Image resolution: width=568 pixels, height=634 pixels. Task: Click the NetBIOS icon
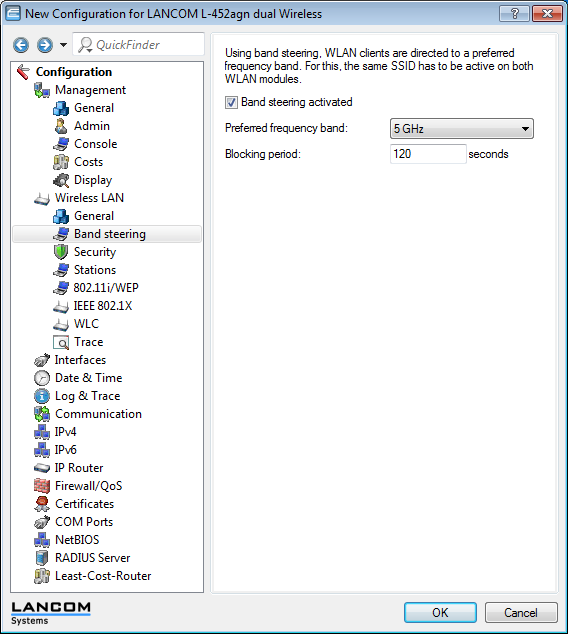pyautogui.click(x=42, y=540)
